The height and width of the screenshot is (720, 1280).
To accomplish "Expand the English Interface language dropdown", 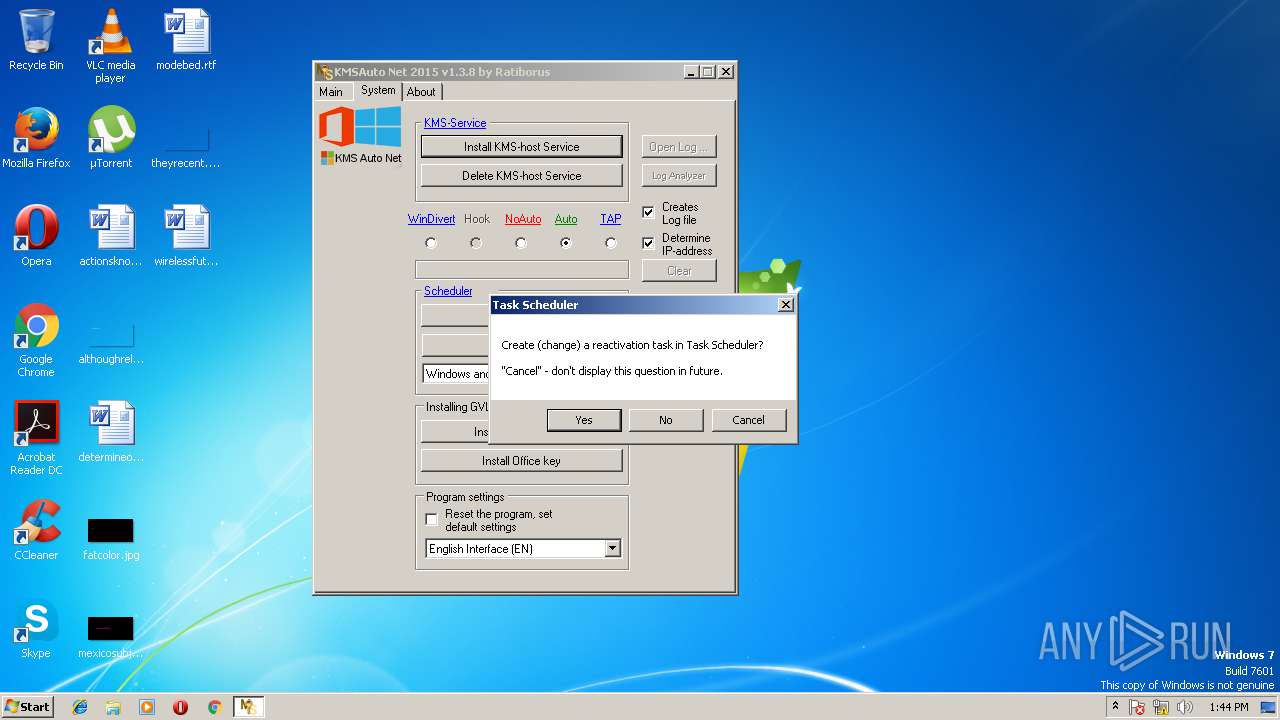I will [612, 549].
